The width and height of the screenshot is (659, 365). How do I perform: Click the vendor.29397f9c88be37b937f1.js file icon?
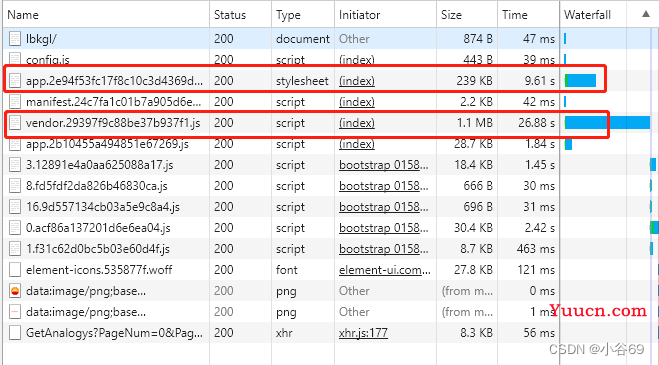15,123
